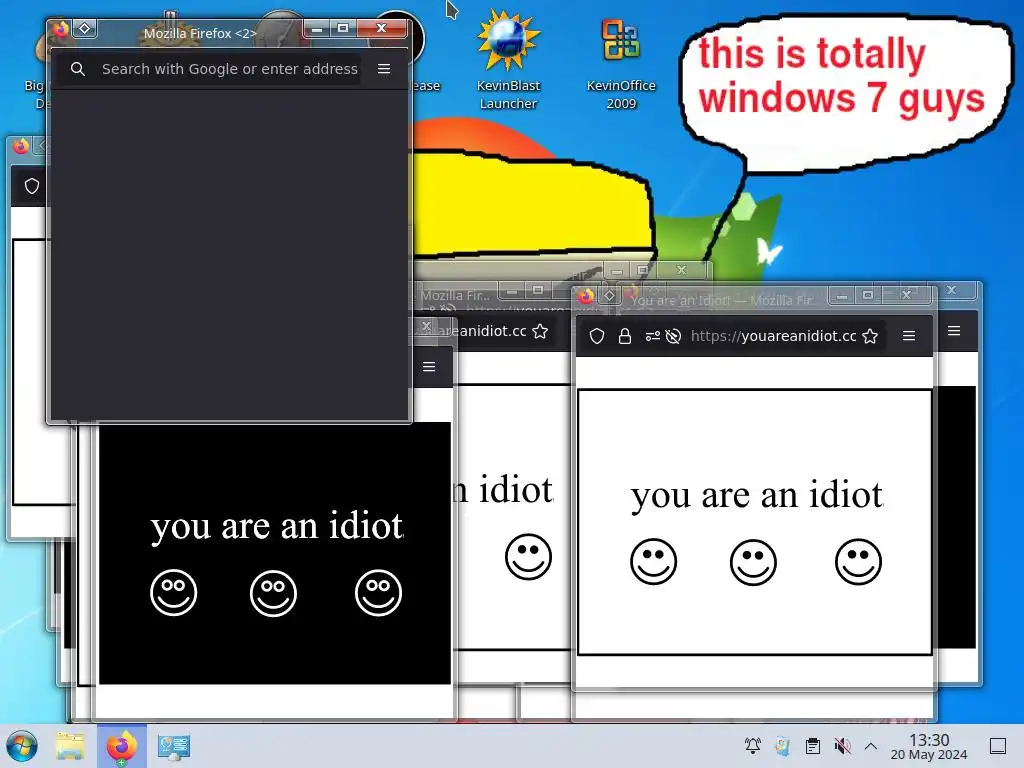Image resolution: width=1024 pixels, height=768 pixels.
Task: Open the hamburger menu in the far right background Firefox window
Action: tap(953, 331)
